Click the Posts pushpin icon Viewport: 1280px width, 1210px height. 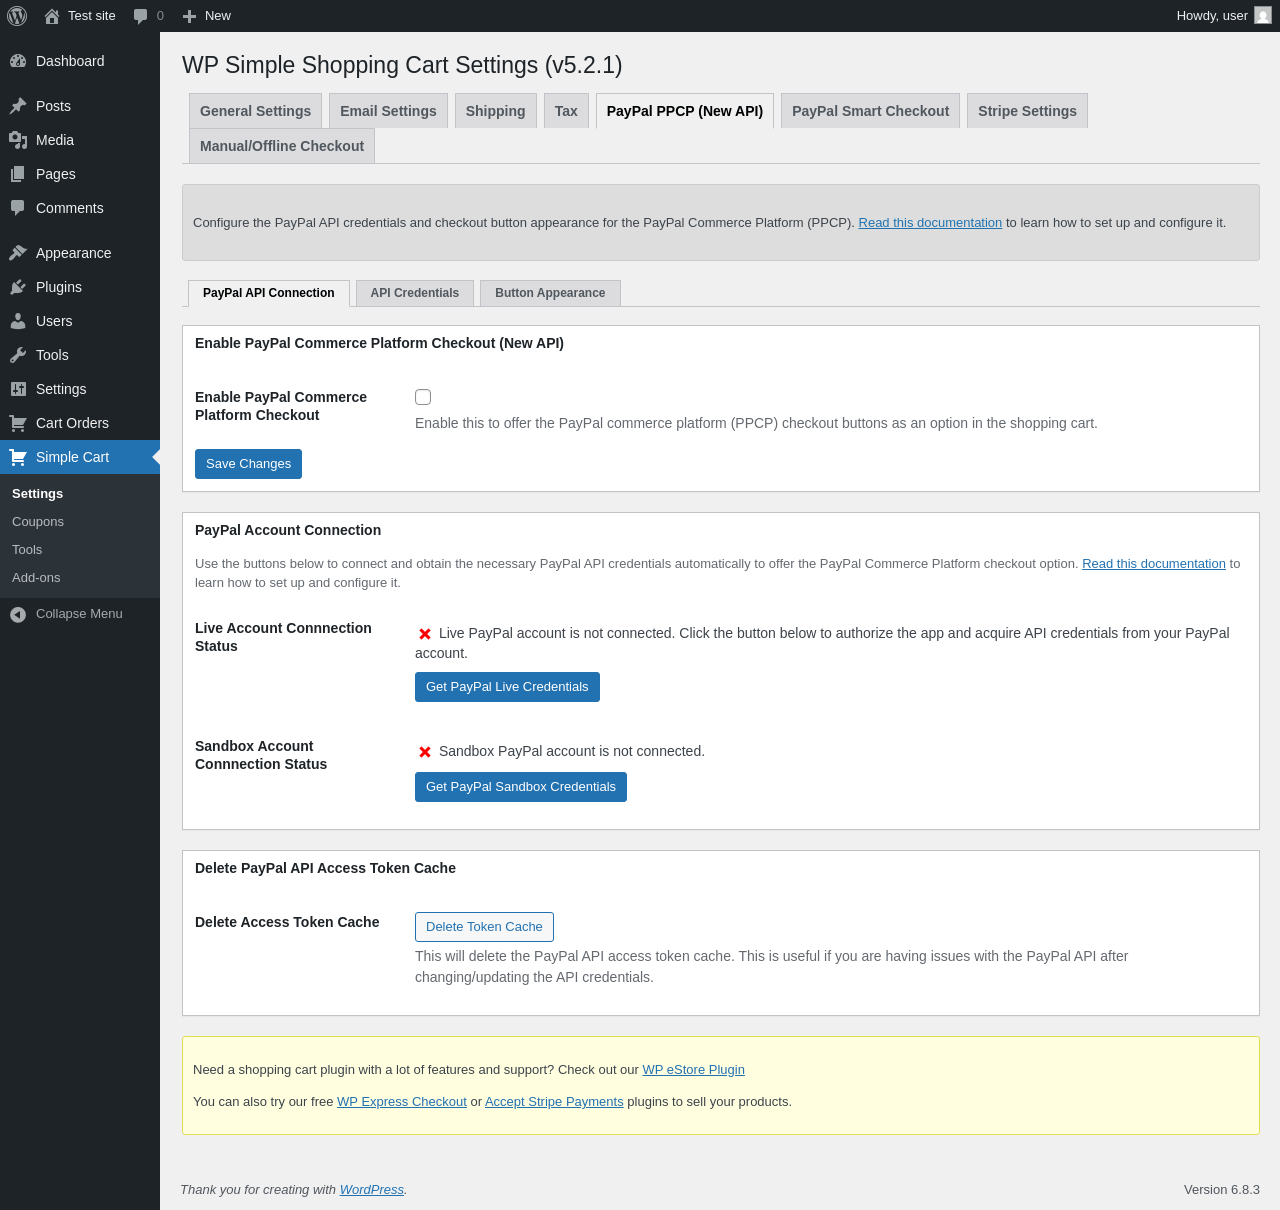tap(18, 106)
